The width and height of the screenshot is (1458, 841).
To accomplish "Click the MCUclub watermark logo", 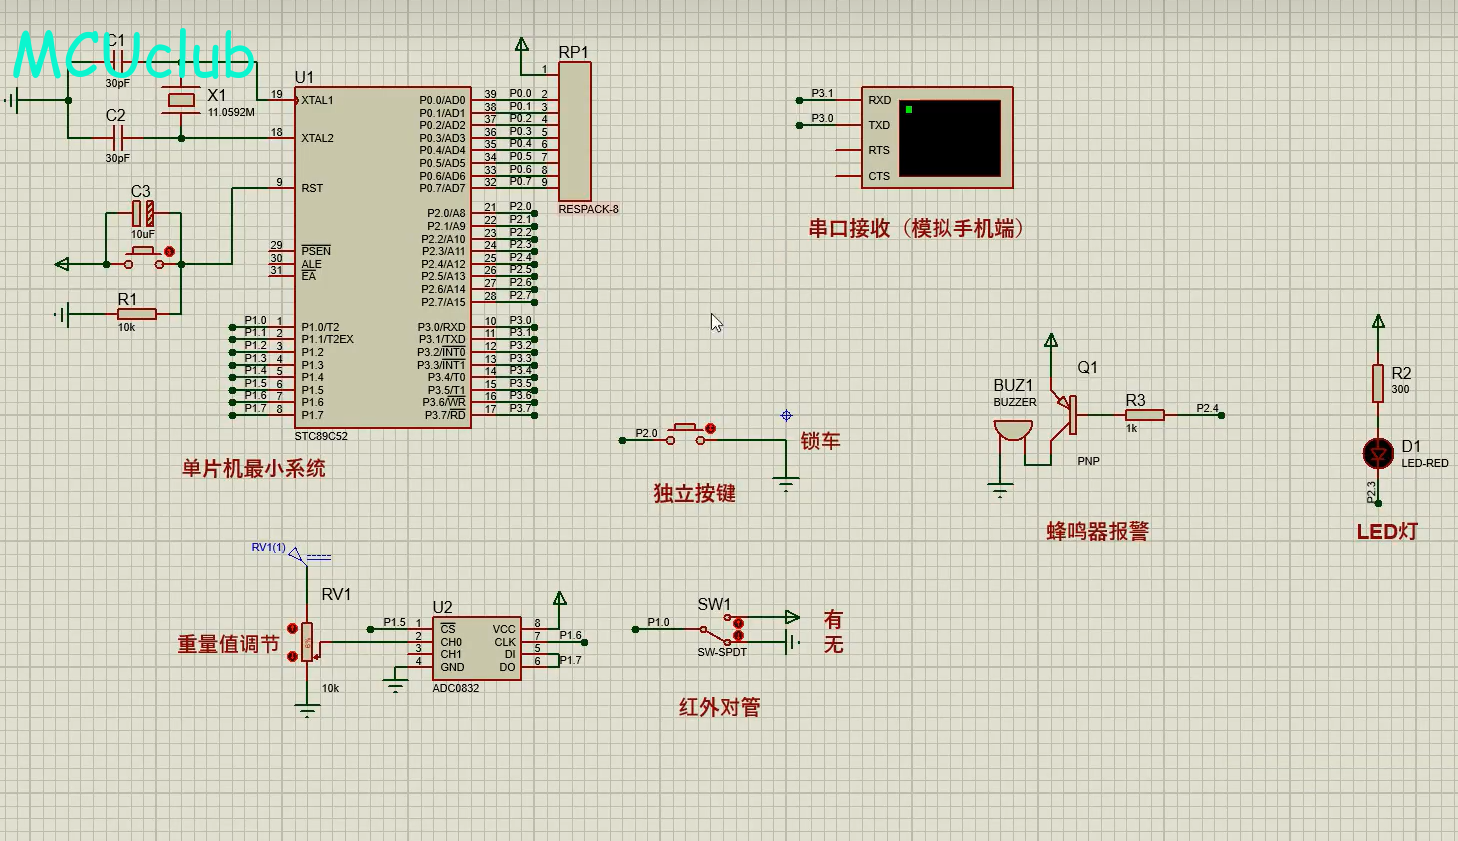I will tap(134, 56).
